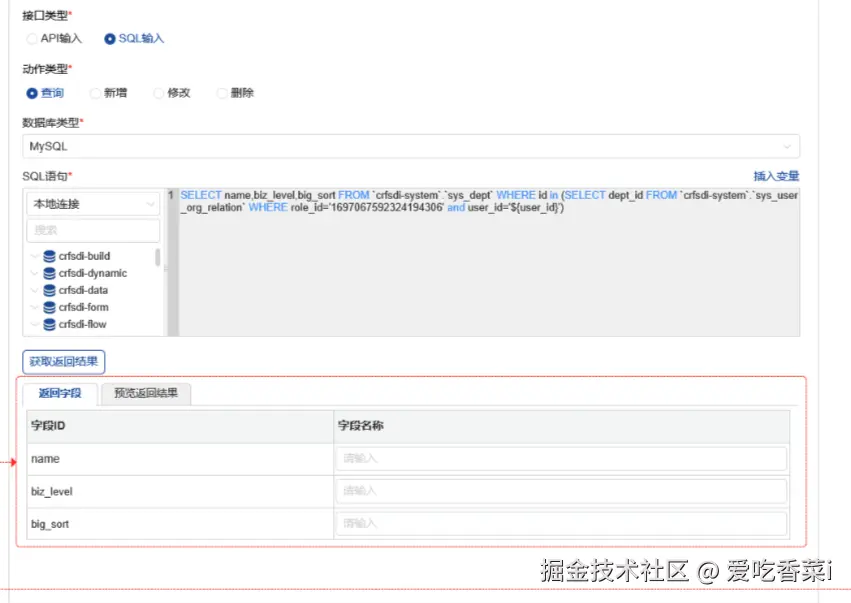Viewport: 851px width, 603px height.
Task: Click the 插入变量 link
Action: 776,176
